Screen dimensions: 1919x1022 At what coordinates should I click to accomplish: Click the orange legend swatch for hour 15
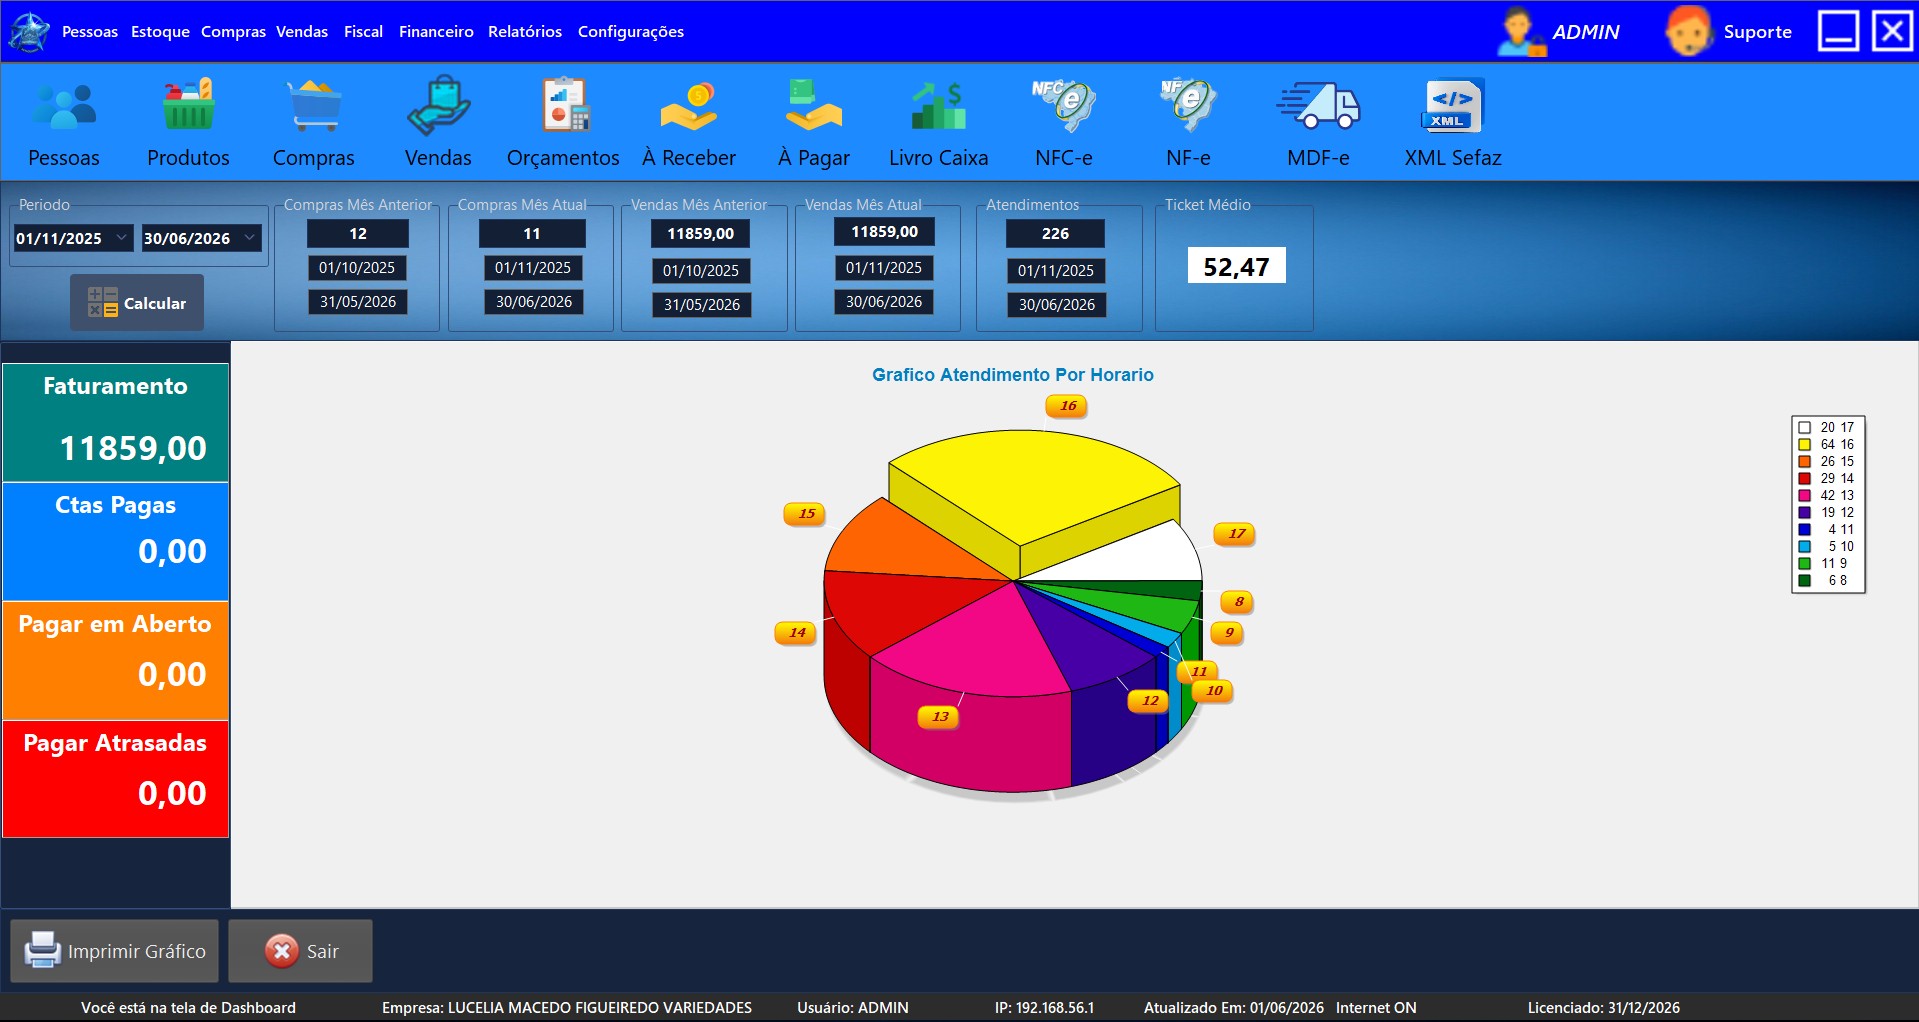1804,461
